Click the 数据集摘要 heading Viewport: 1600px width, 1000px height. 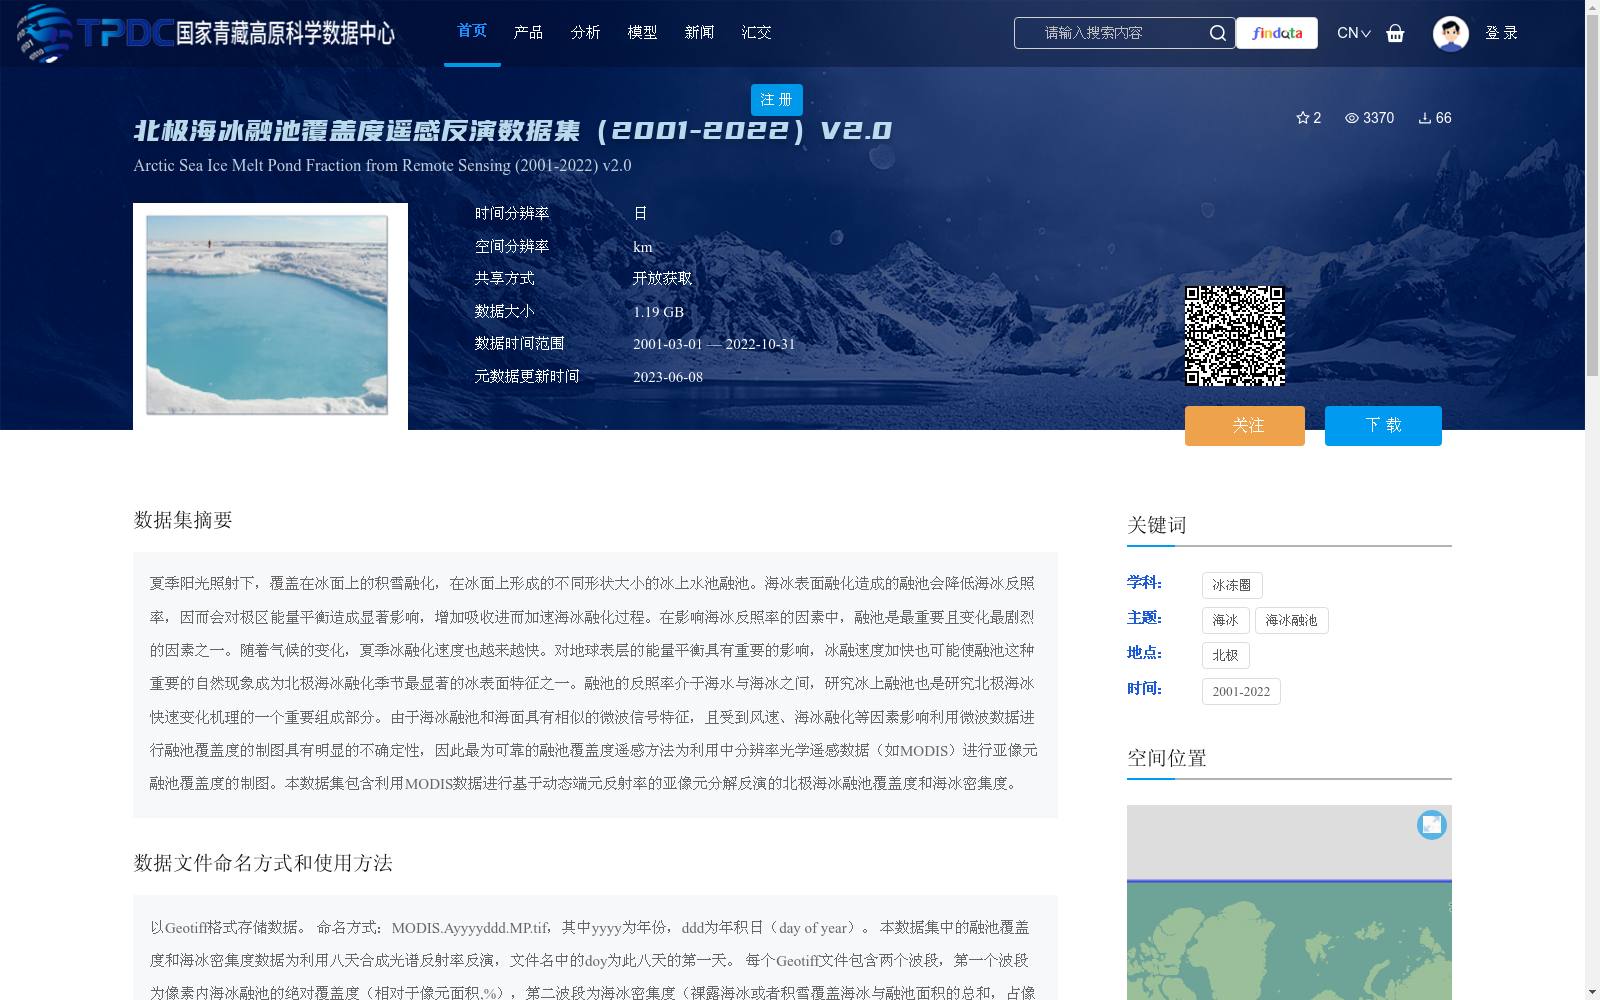[x=183, y=520]
